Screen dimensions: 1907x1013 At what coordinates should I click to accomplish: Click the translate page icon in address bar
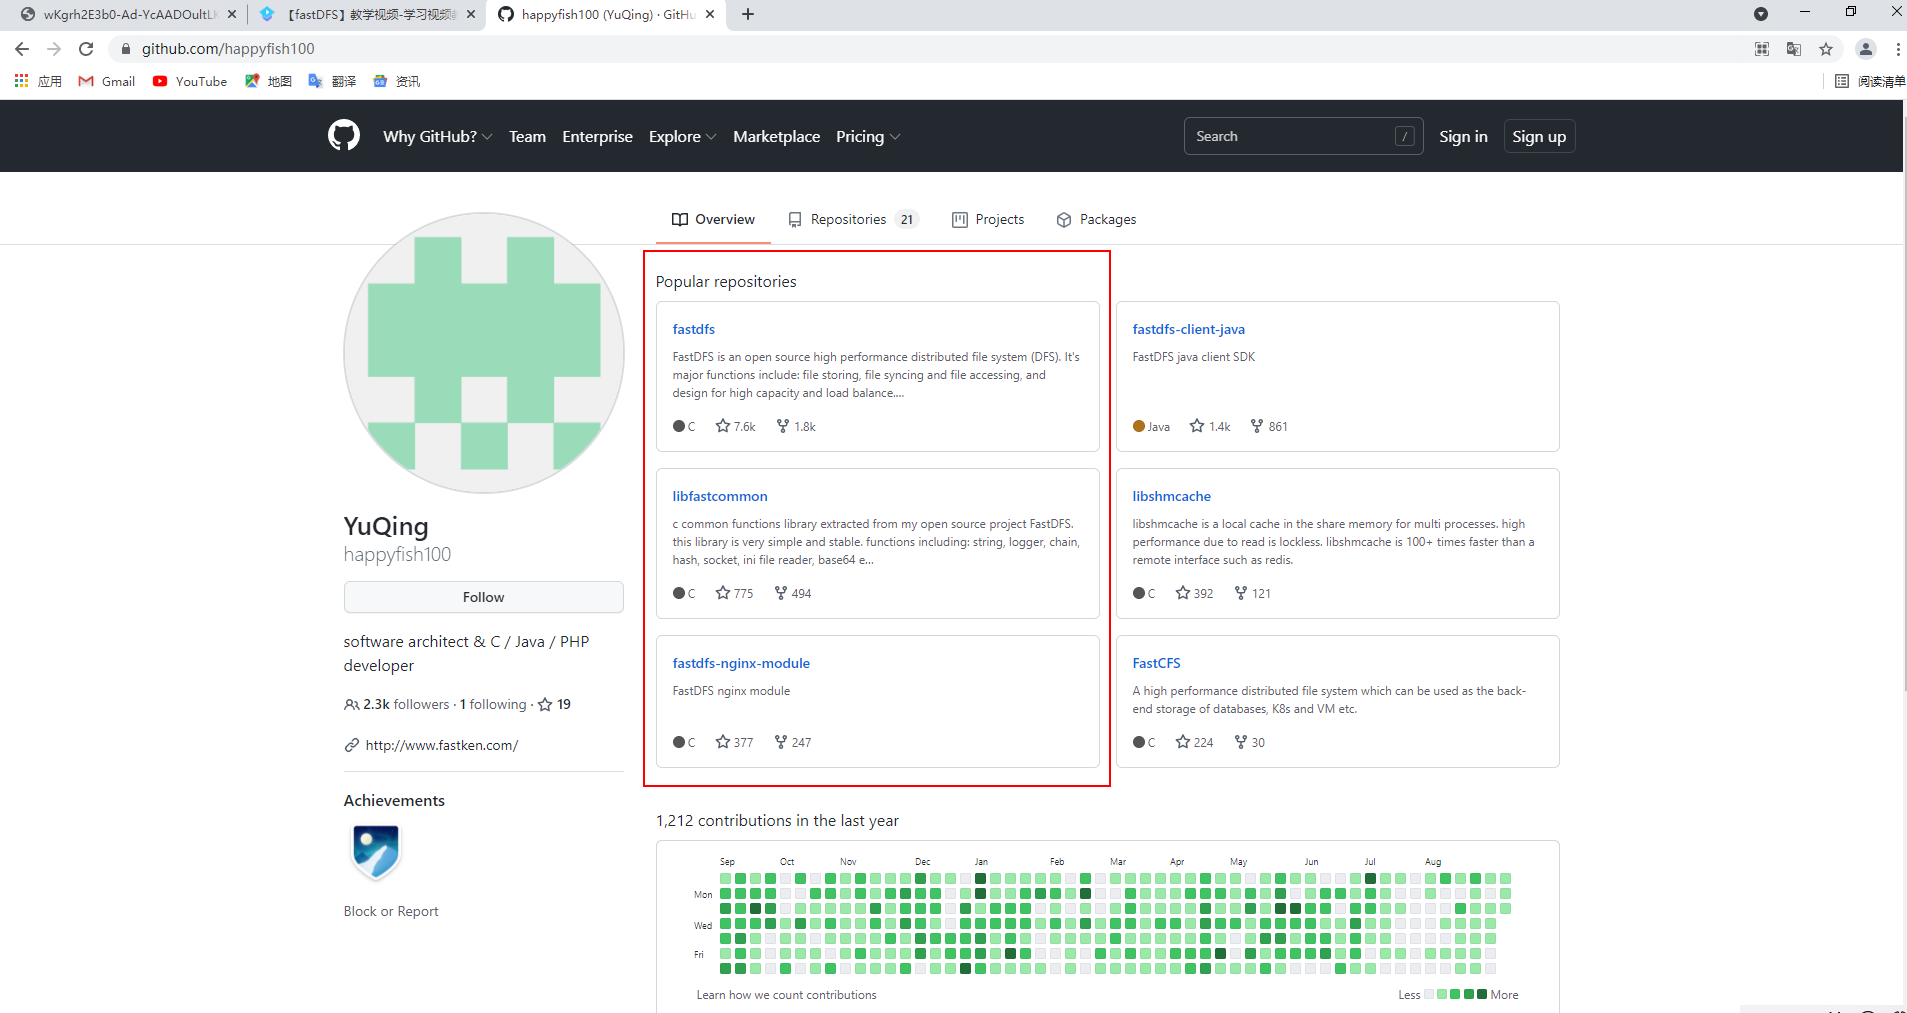point(1794,49)
